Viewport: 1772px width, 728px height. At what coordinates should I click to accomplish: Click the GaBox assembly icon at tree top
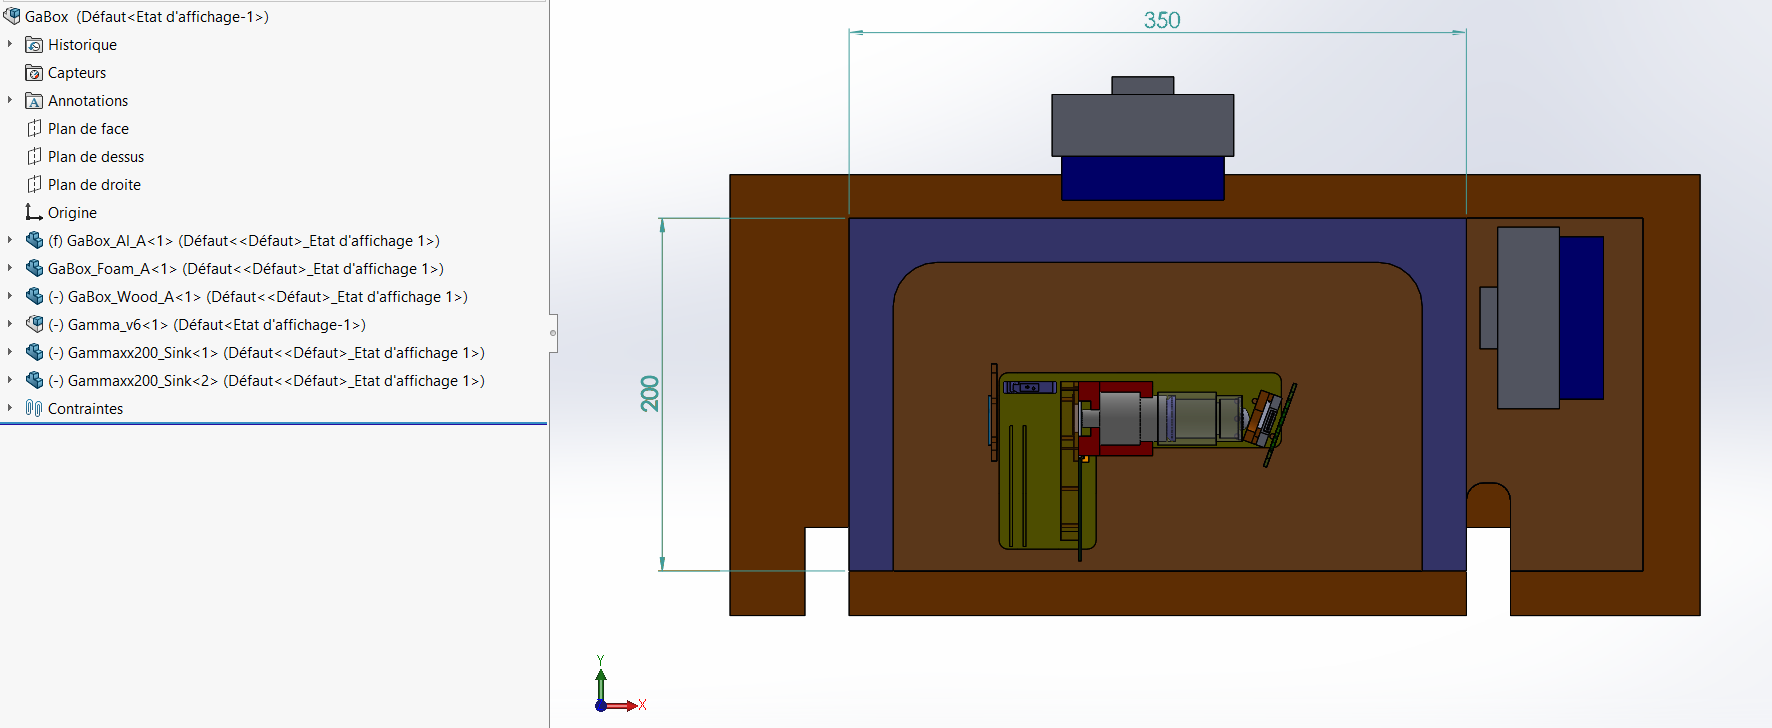pyautogui.click(x=12, y=16)
